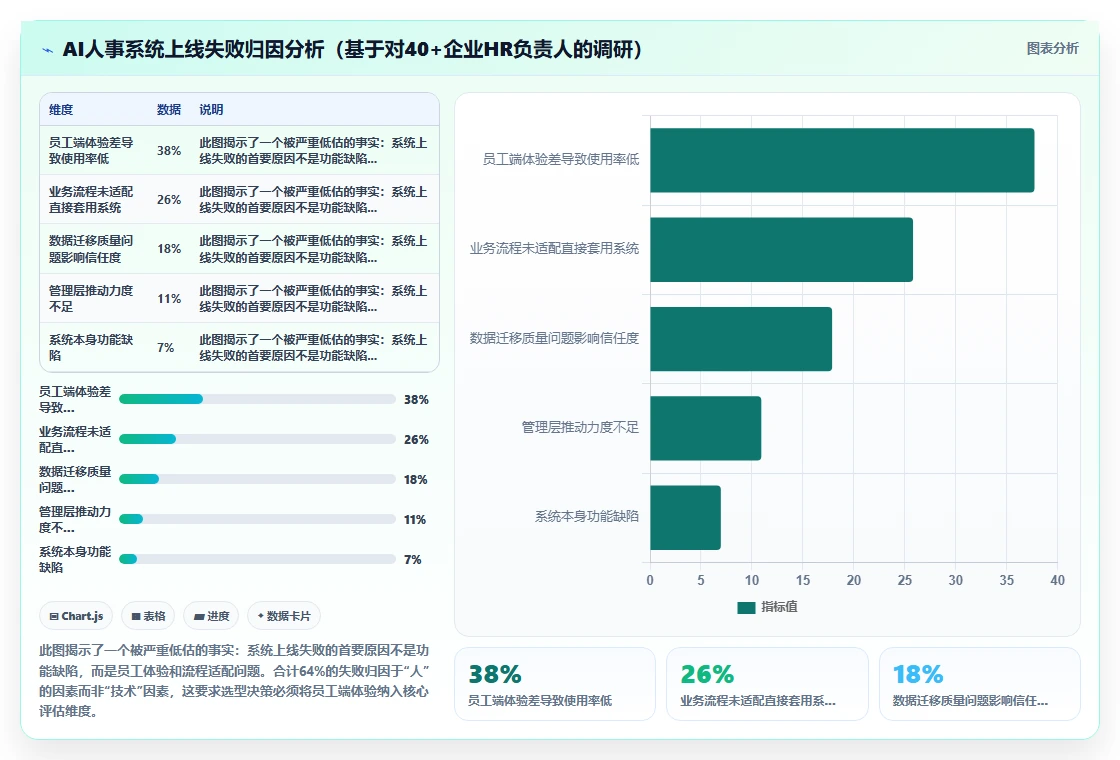The height and width of the screenshot is (760, 1120).
Task: Click the 维度 column header
Action: pos(61,109)
